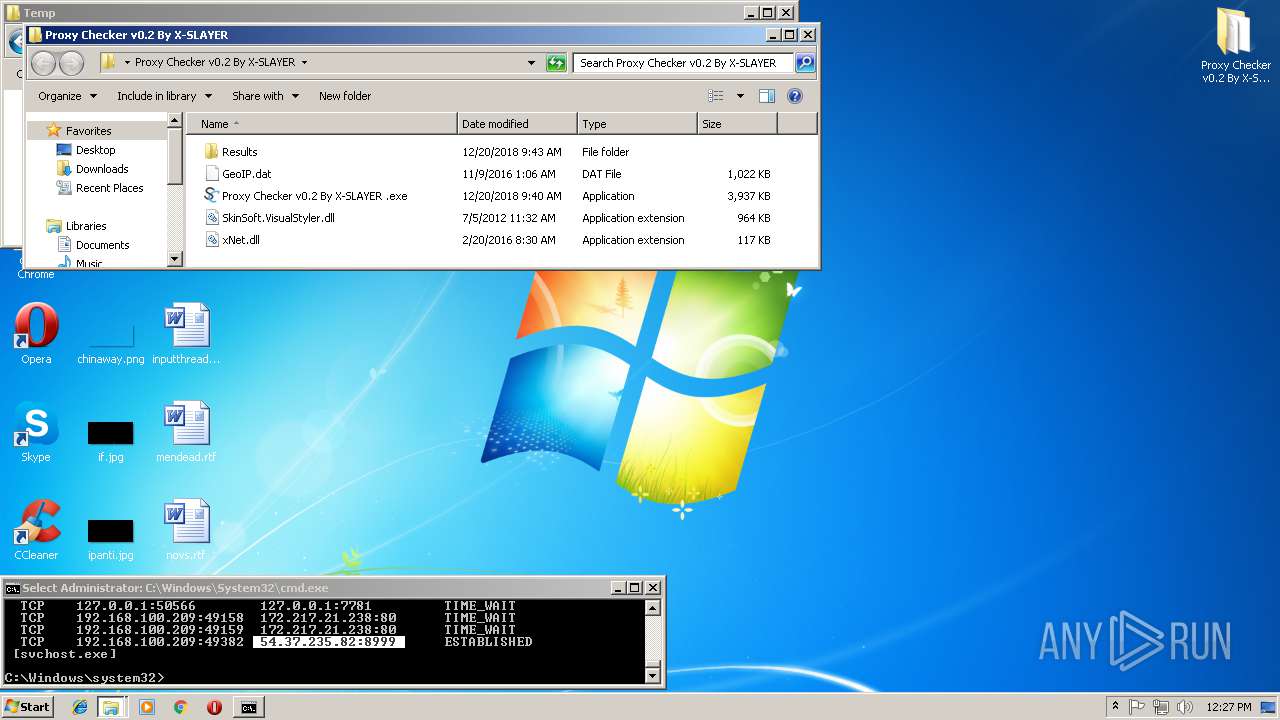Open Desktop in Favorites
This screenshot has height=720, width=1280.
tap(95, 150)
